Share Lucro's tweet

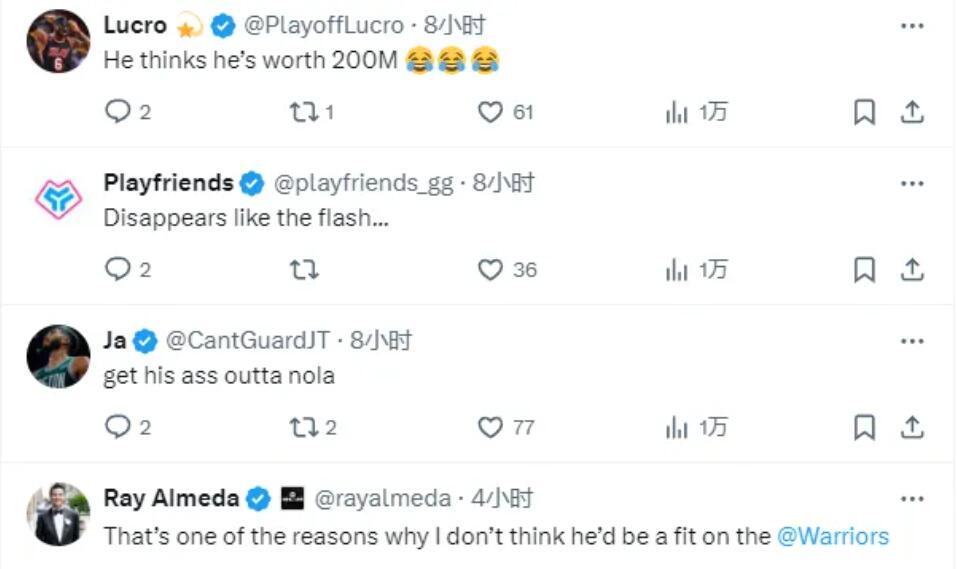912,112
